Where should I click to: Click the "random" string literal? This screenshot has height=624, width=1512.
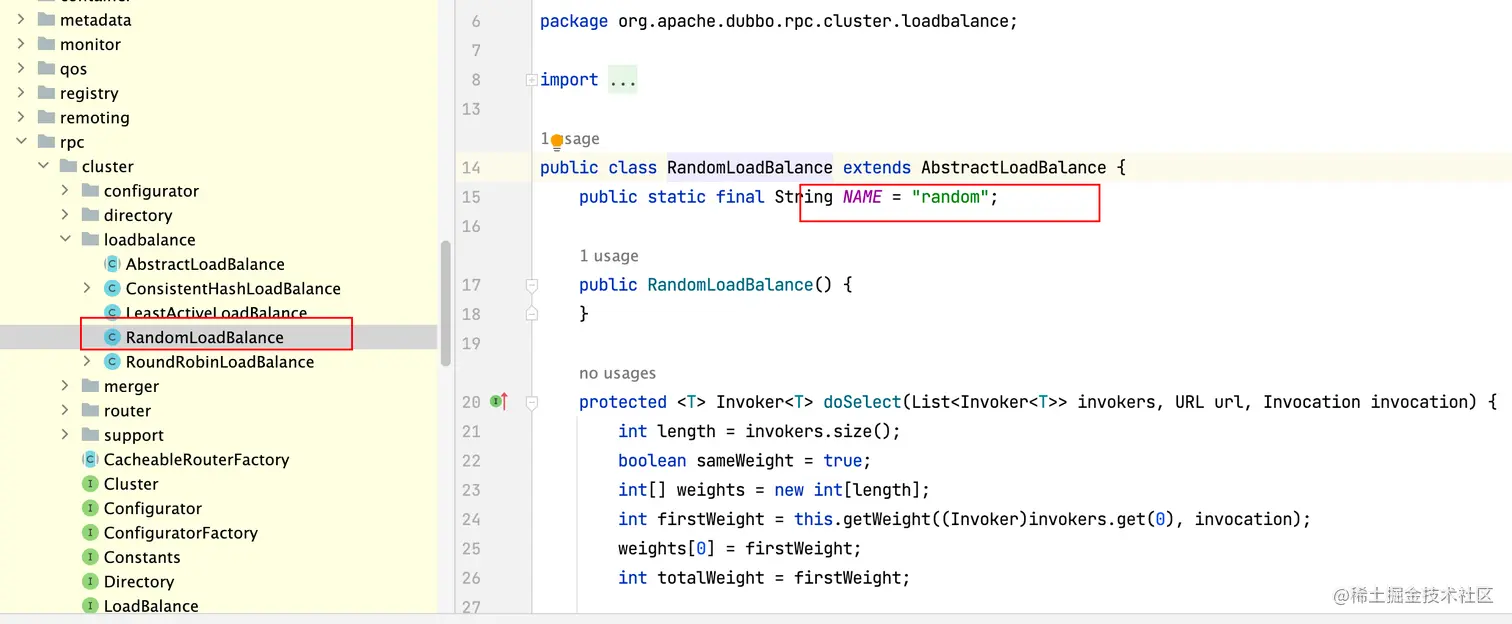(950, 197)
